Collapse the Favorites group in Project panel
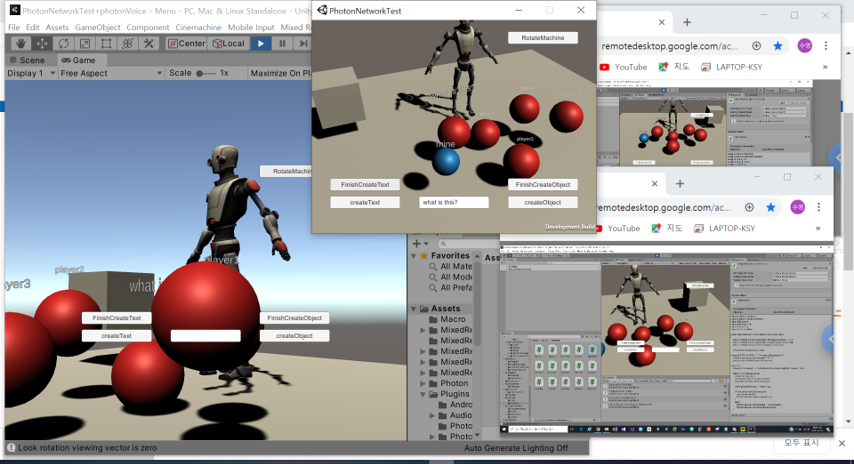Image resolution: width=854 pixels, height=464 pixels. tap(414, 255)
